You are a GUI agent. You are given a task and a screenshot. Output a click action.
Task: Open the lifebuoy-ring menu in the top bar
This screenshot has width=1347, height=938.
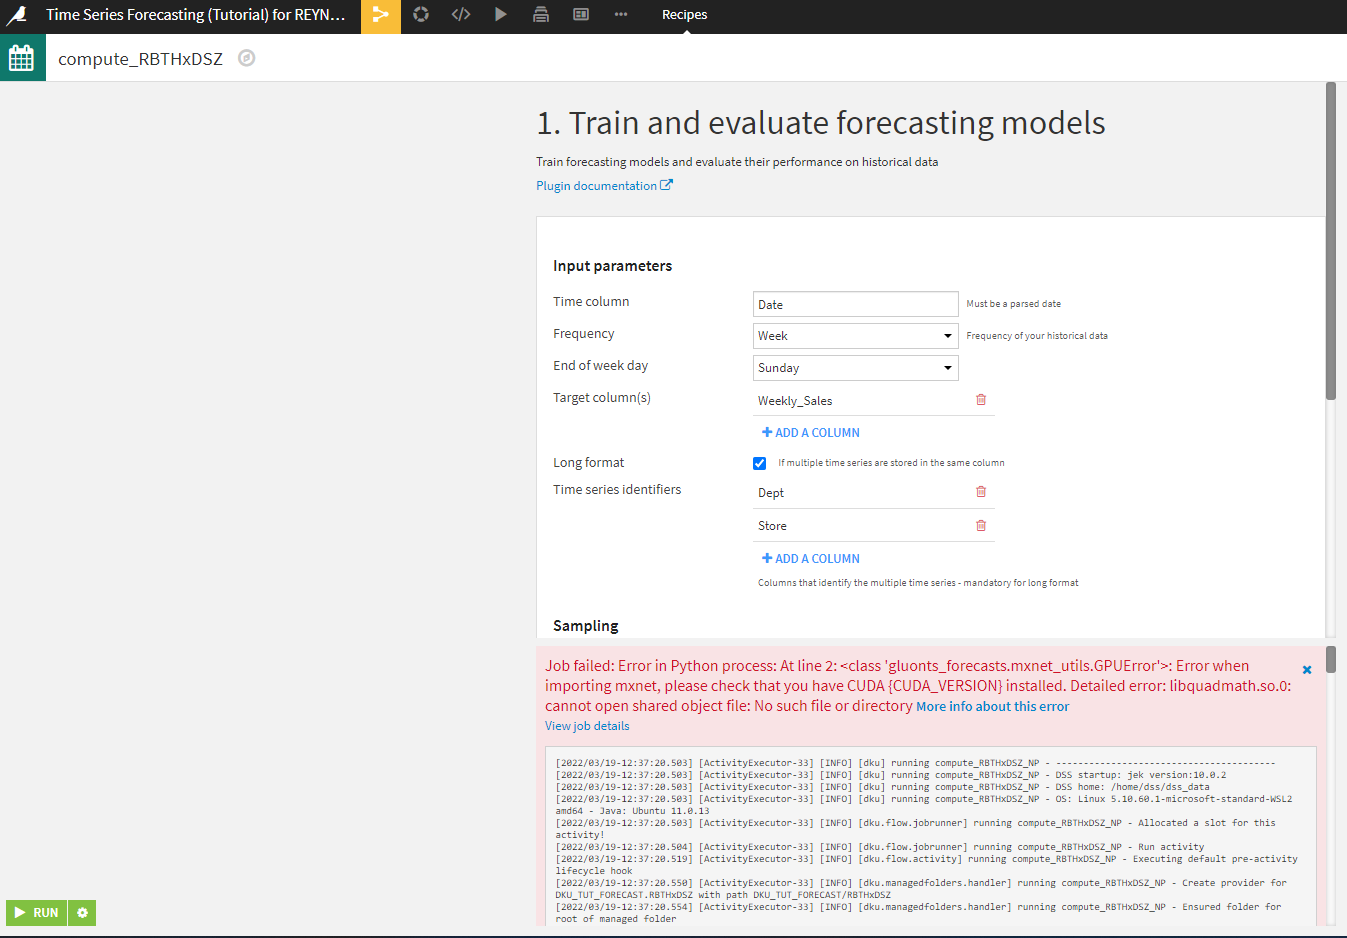click(421, 14)
